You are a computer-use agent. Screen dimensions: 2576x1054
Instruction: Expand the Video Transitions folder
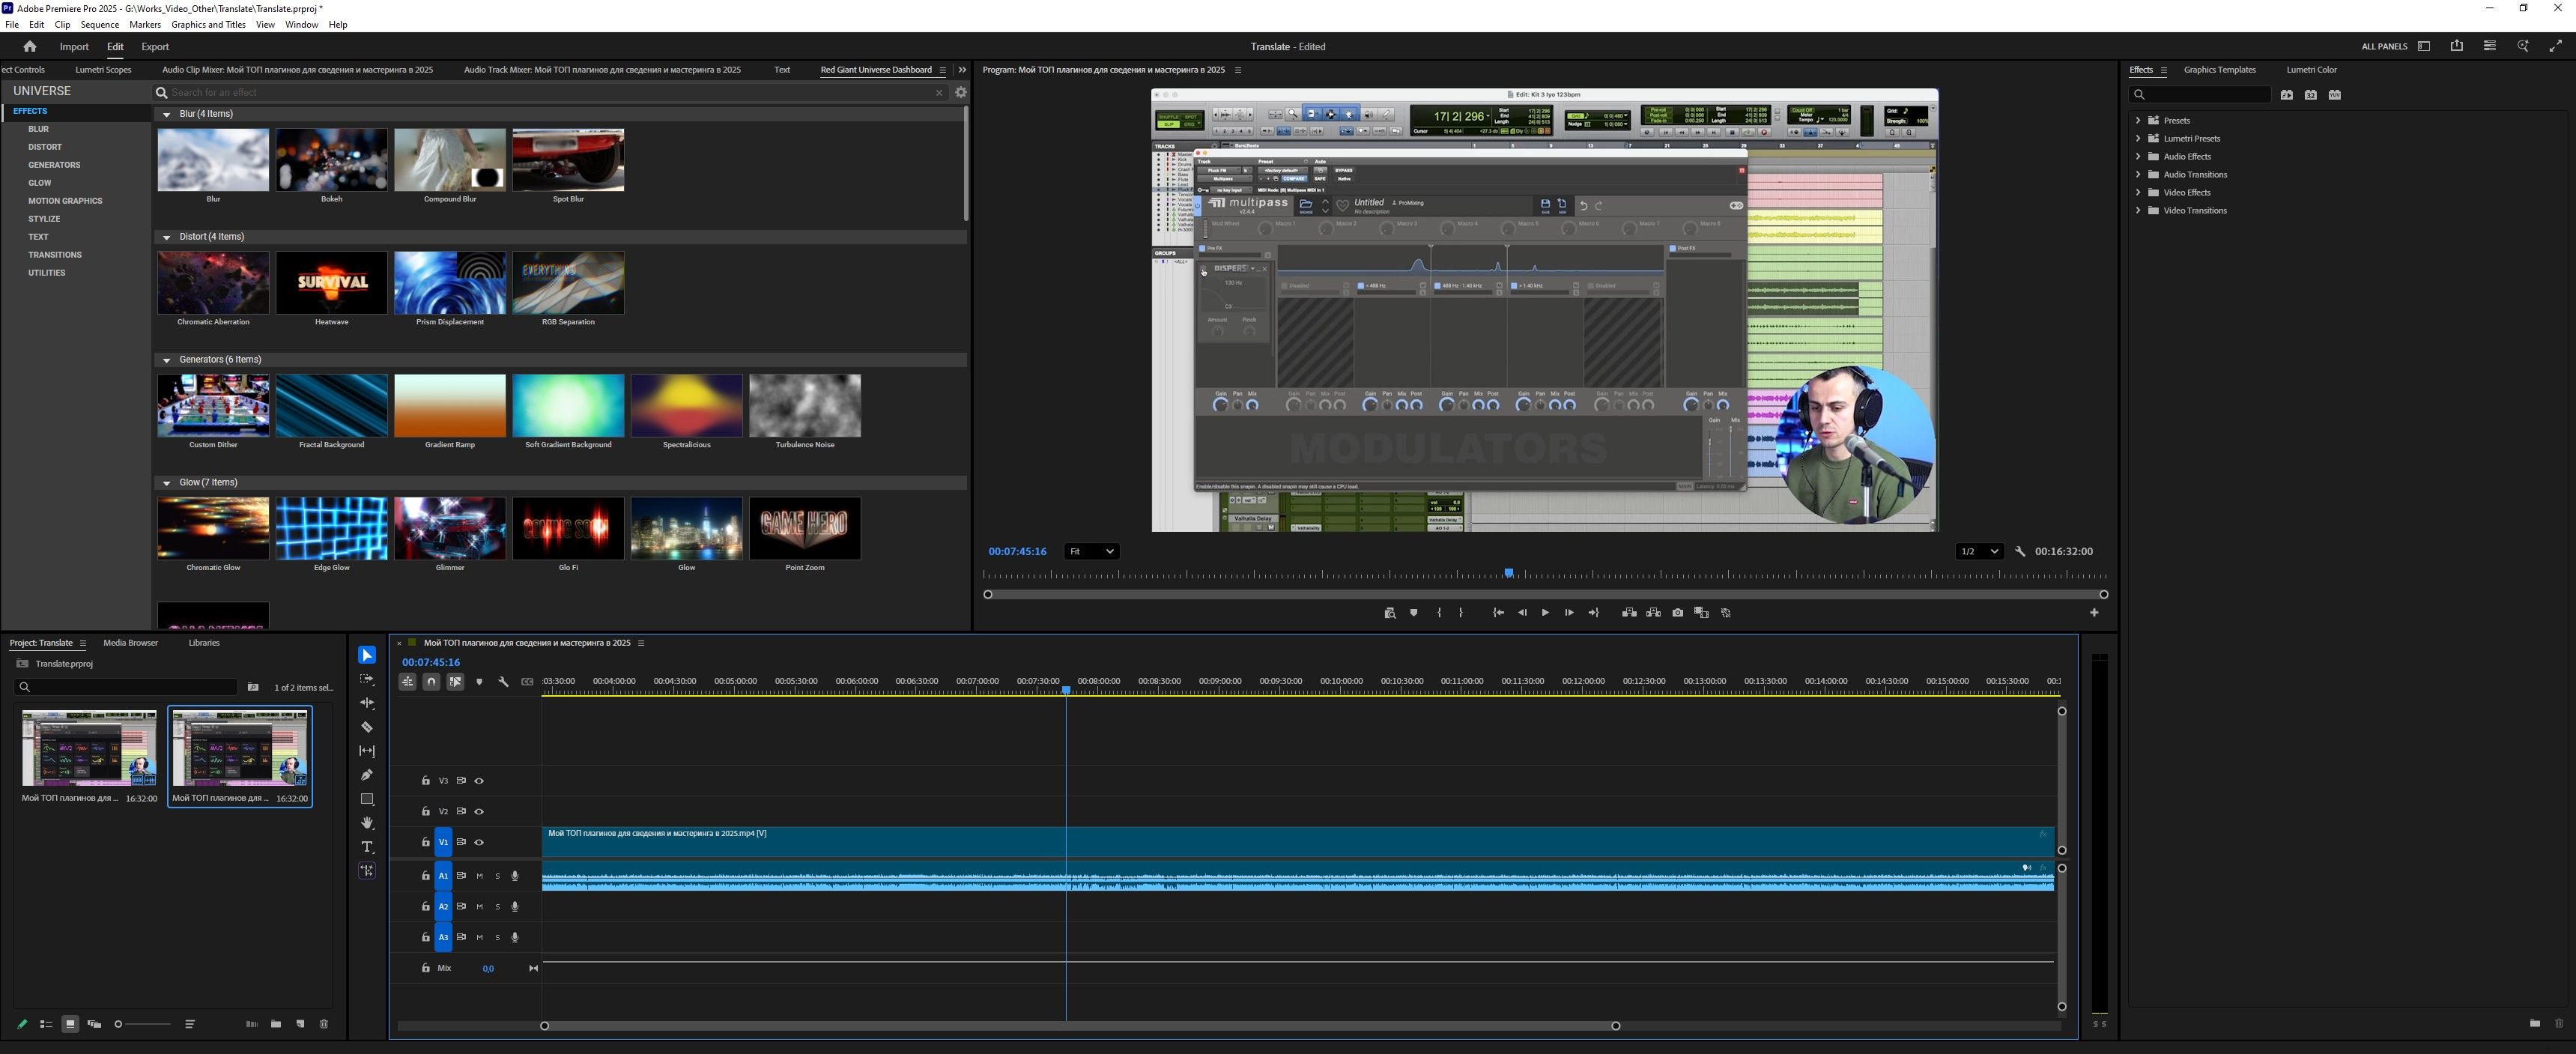(x=2138, y=210)
